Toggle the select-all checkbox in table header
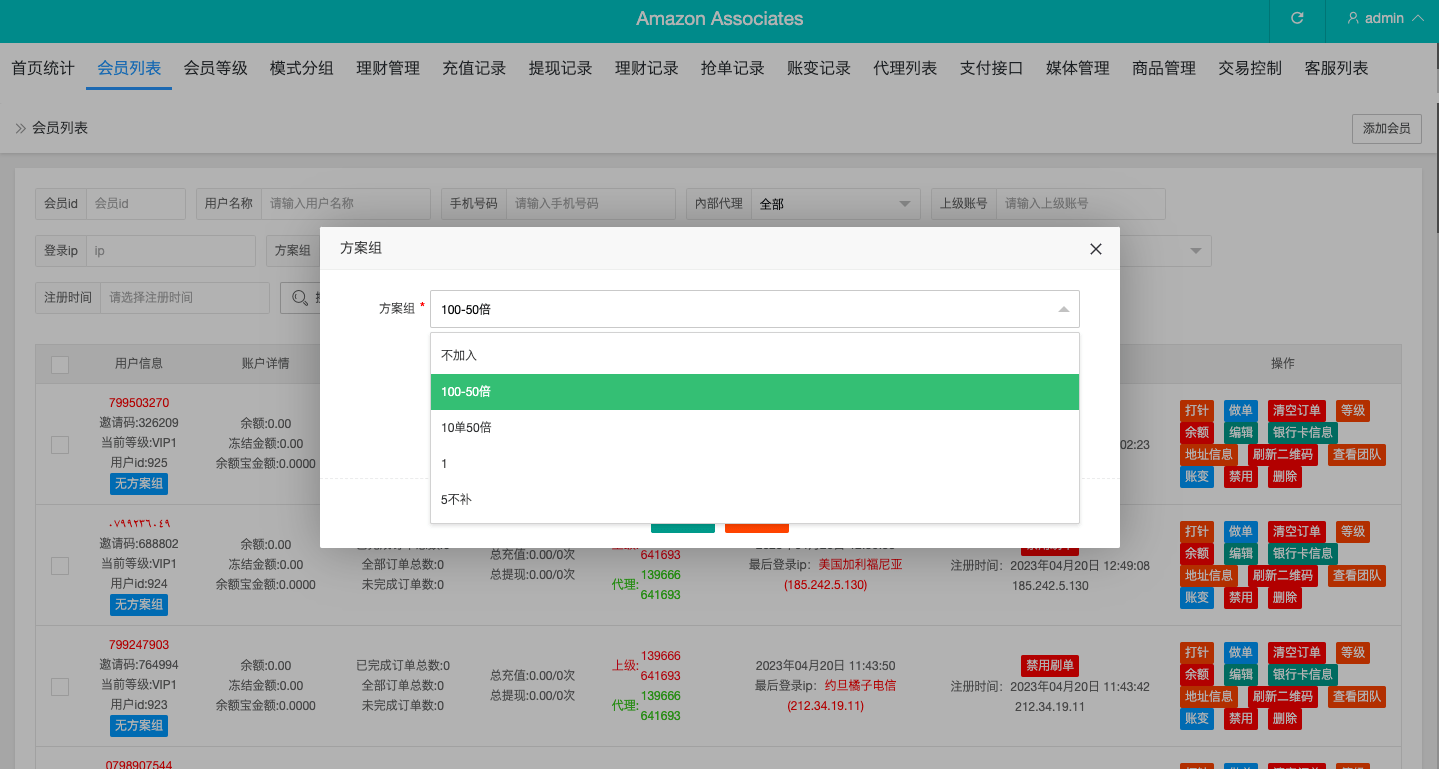1439x769 pixels. coord(58,363)
